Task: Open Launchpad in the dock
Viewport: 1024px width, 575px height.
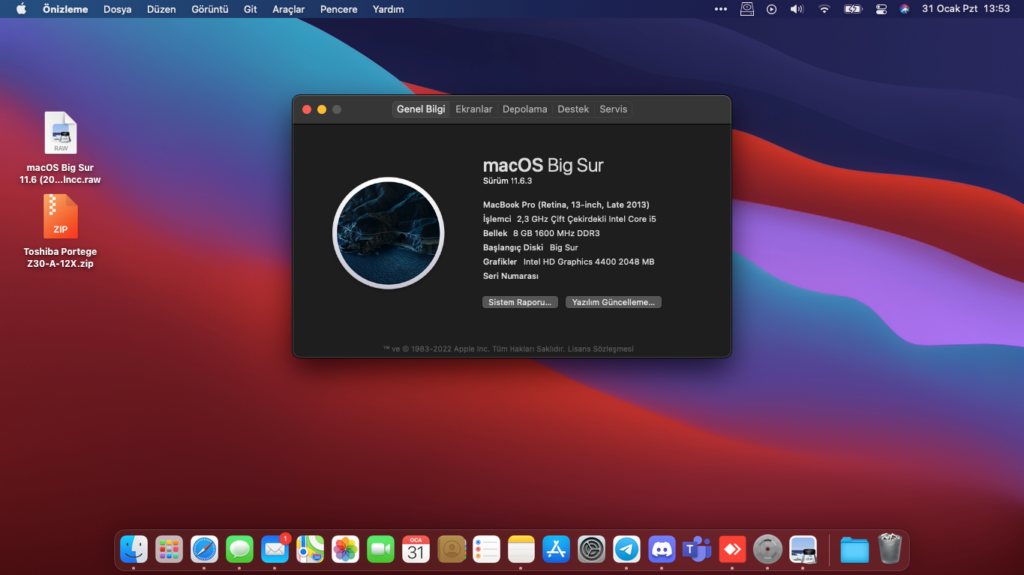Action: pyautogui.click(x=169, y=550)
